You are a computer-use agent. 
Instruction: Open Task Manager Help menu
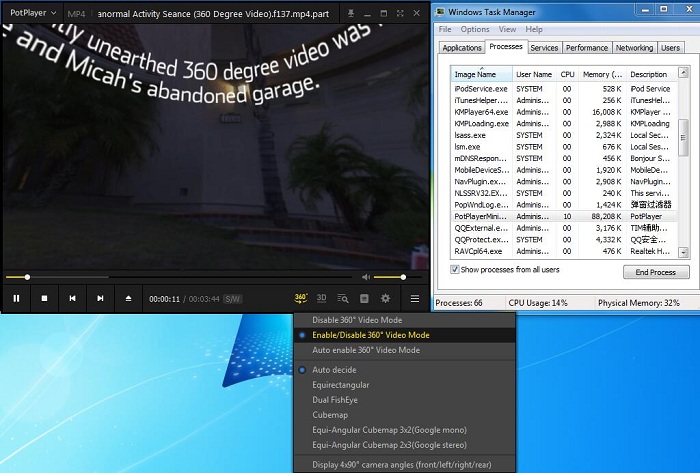(x=534, y=29)
